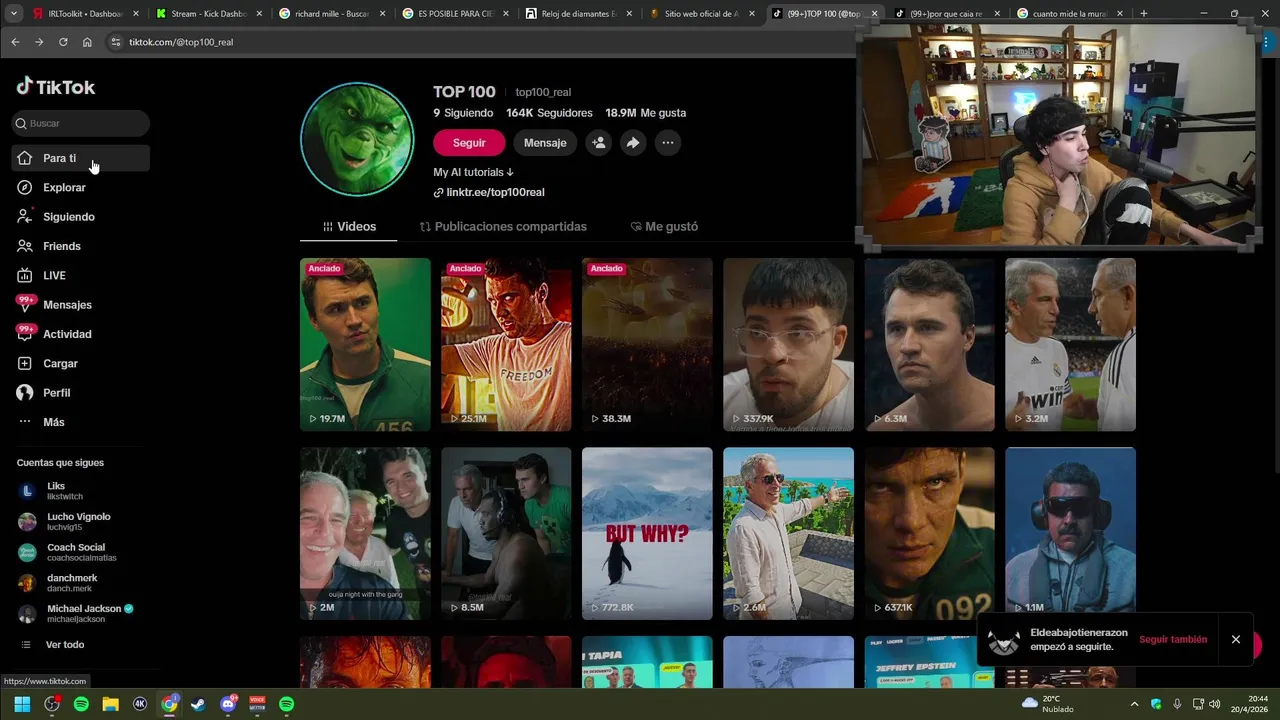The width and height of the screenshot is (1280, 720).
Task: Open followed account Liks
Action: (x=80, y=491)
